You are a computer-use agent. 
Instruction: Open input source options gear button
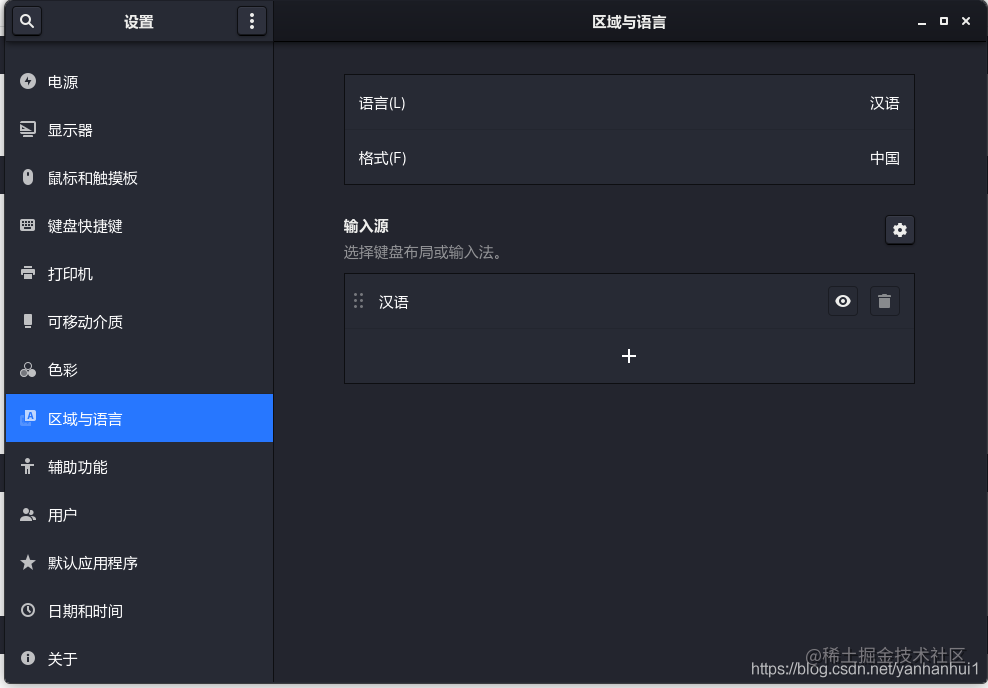[x=899, y=230]
